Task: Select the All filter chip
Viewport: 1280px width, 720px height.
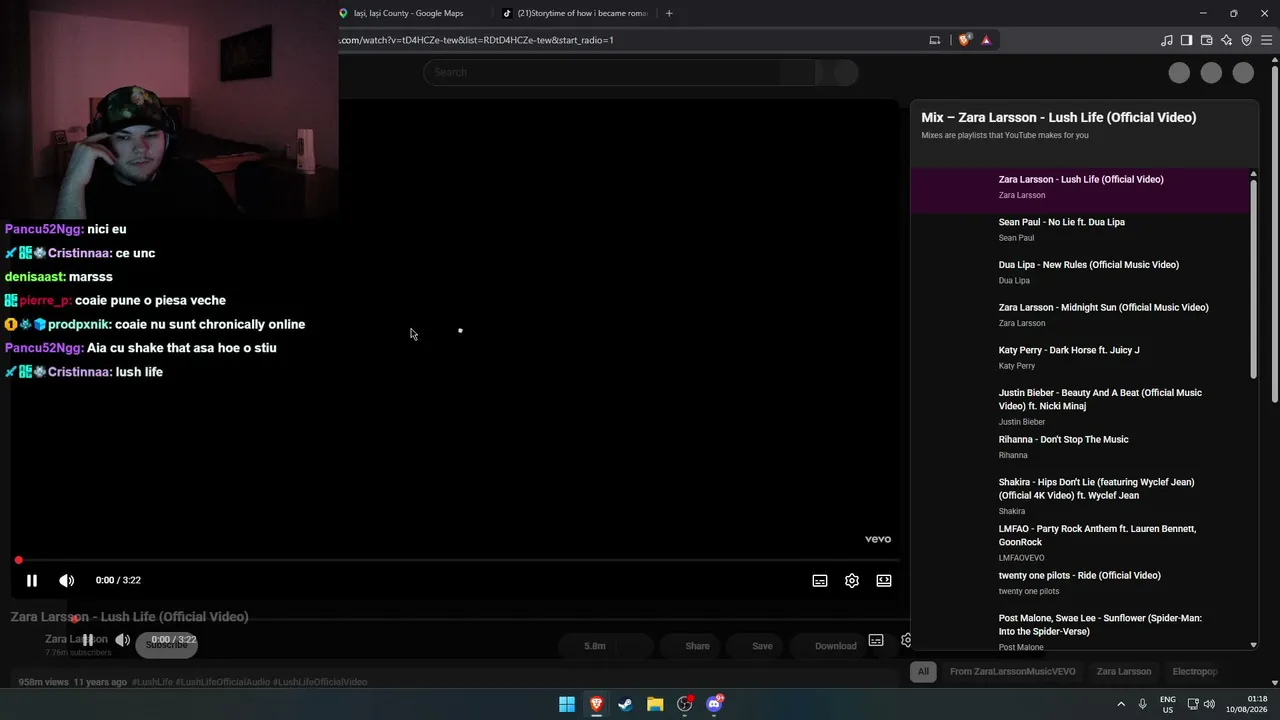Action: coord(923,671)
